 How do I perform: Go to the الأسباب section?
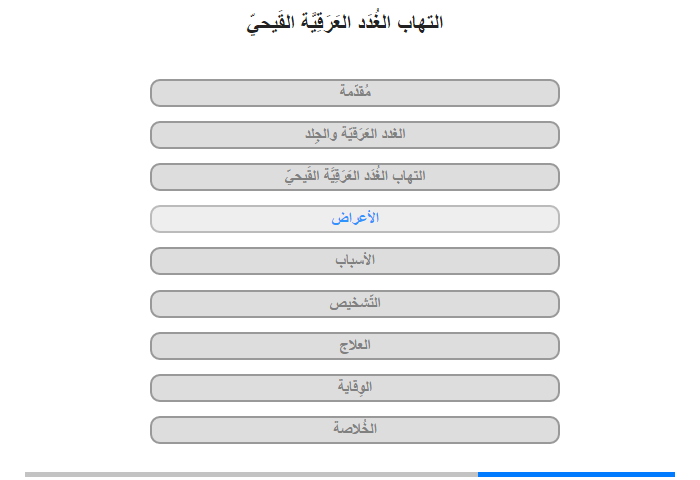click(355, 261)
